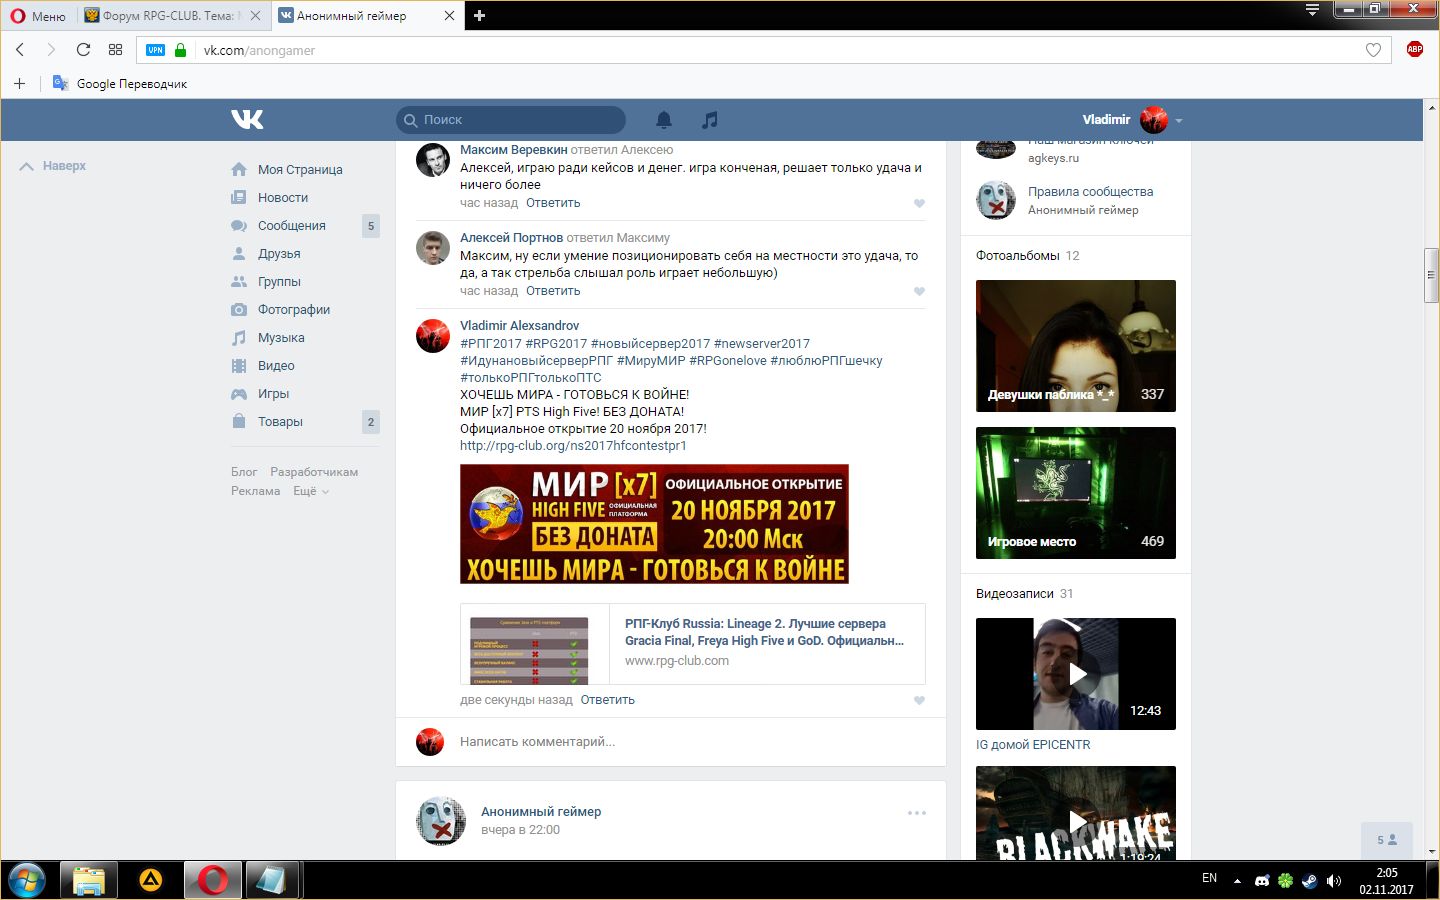Open the rpg-club.org contest link
Image resolution: width=1440 pixels, height=900 pixels.
coord(573,446)
